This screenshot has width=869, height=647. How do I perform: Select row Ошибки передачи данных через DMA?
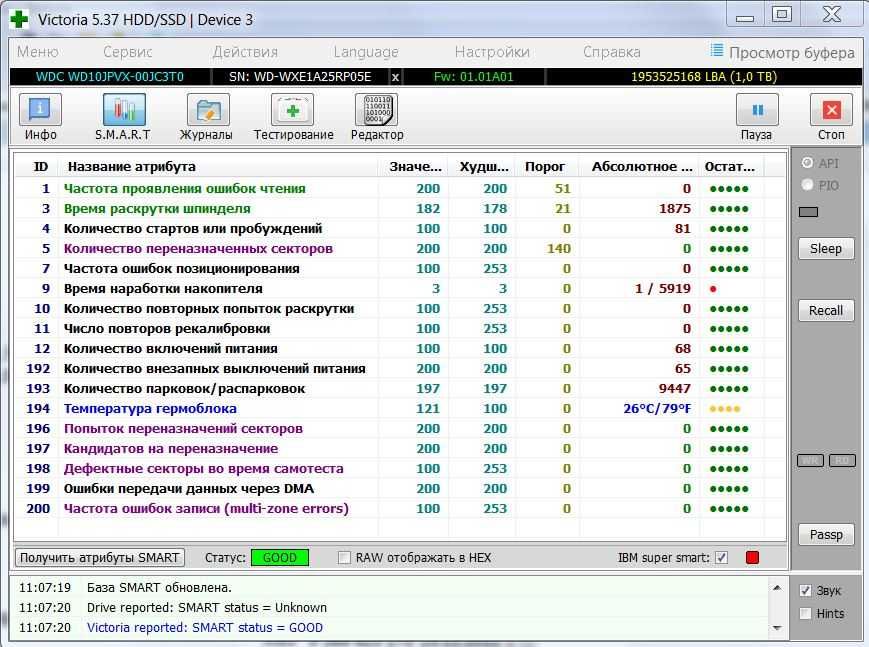[400, 488]
